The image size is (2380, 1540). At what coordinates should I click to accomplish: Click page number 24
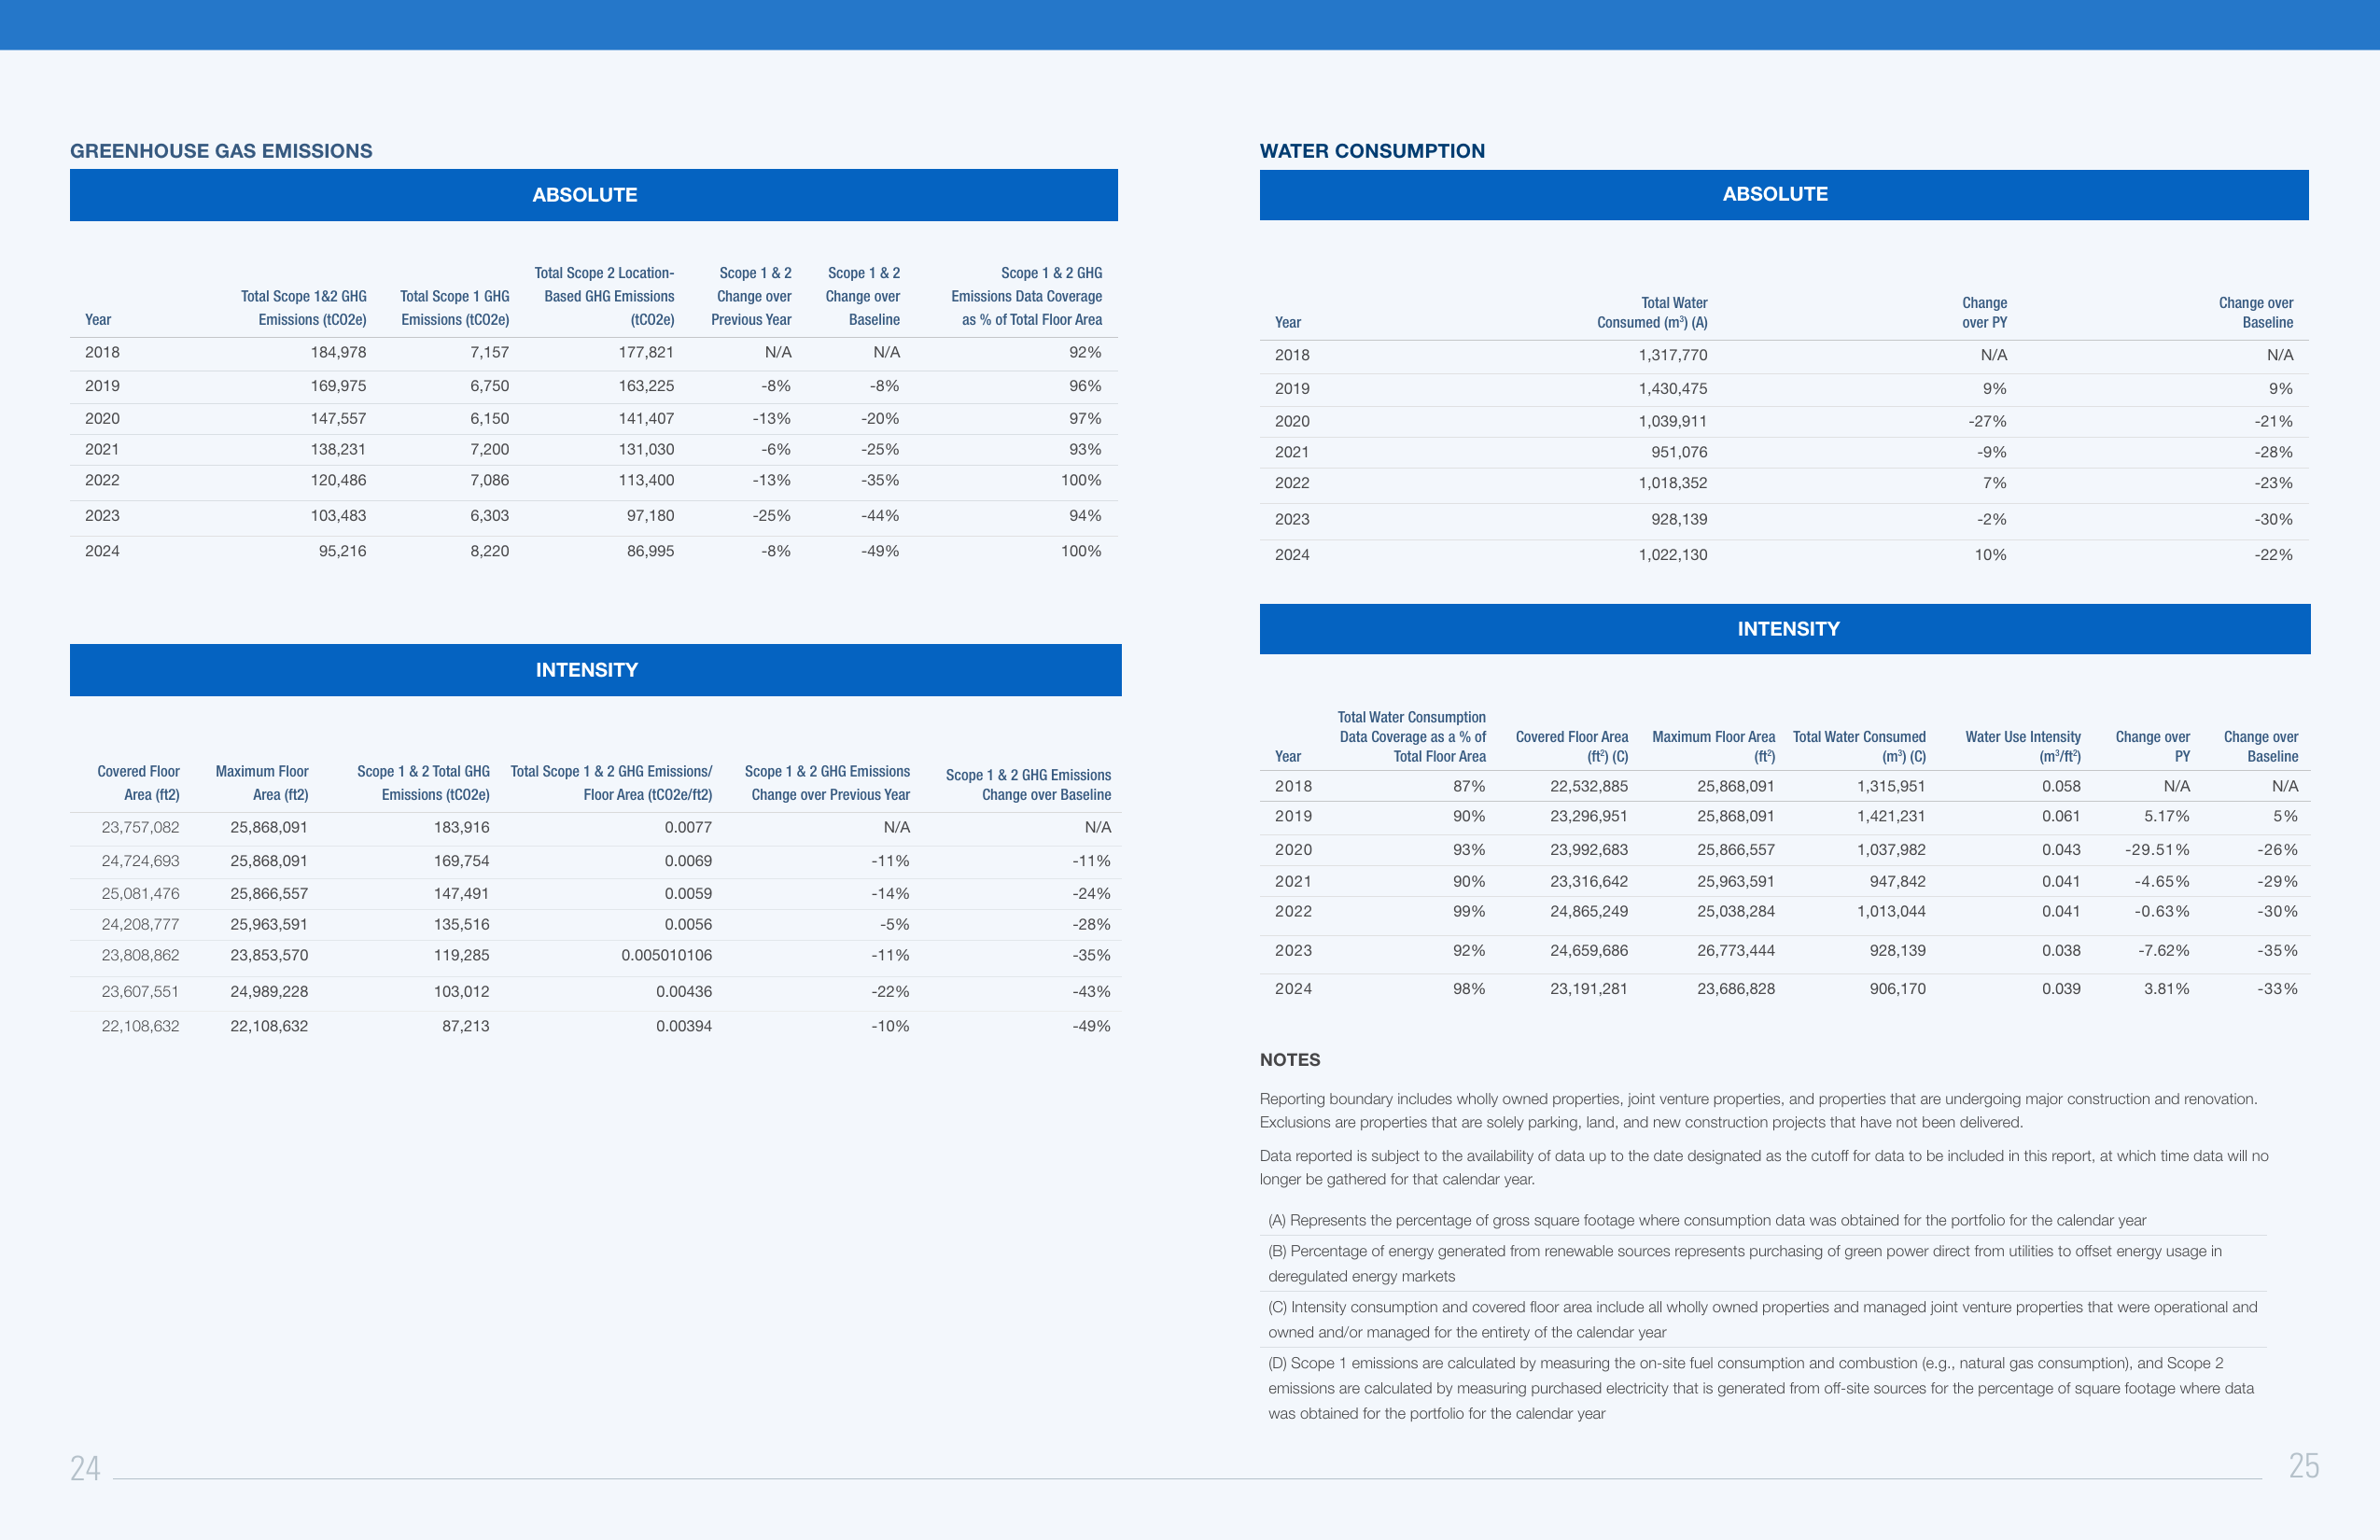tap(85, 1468)
